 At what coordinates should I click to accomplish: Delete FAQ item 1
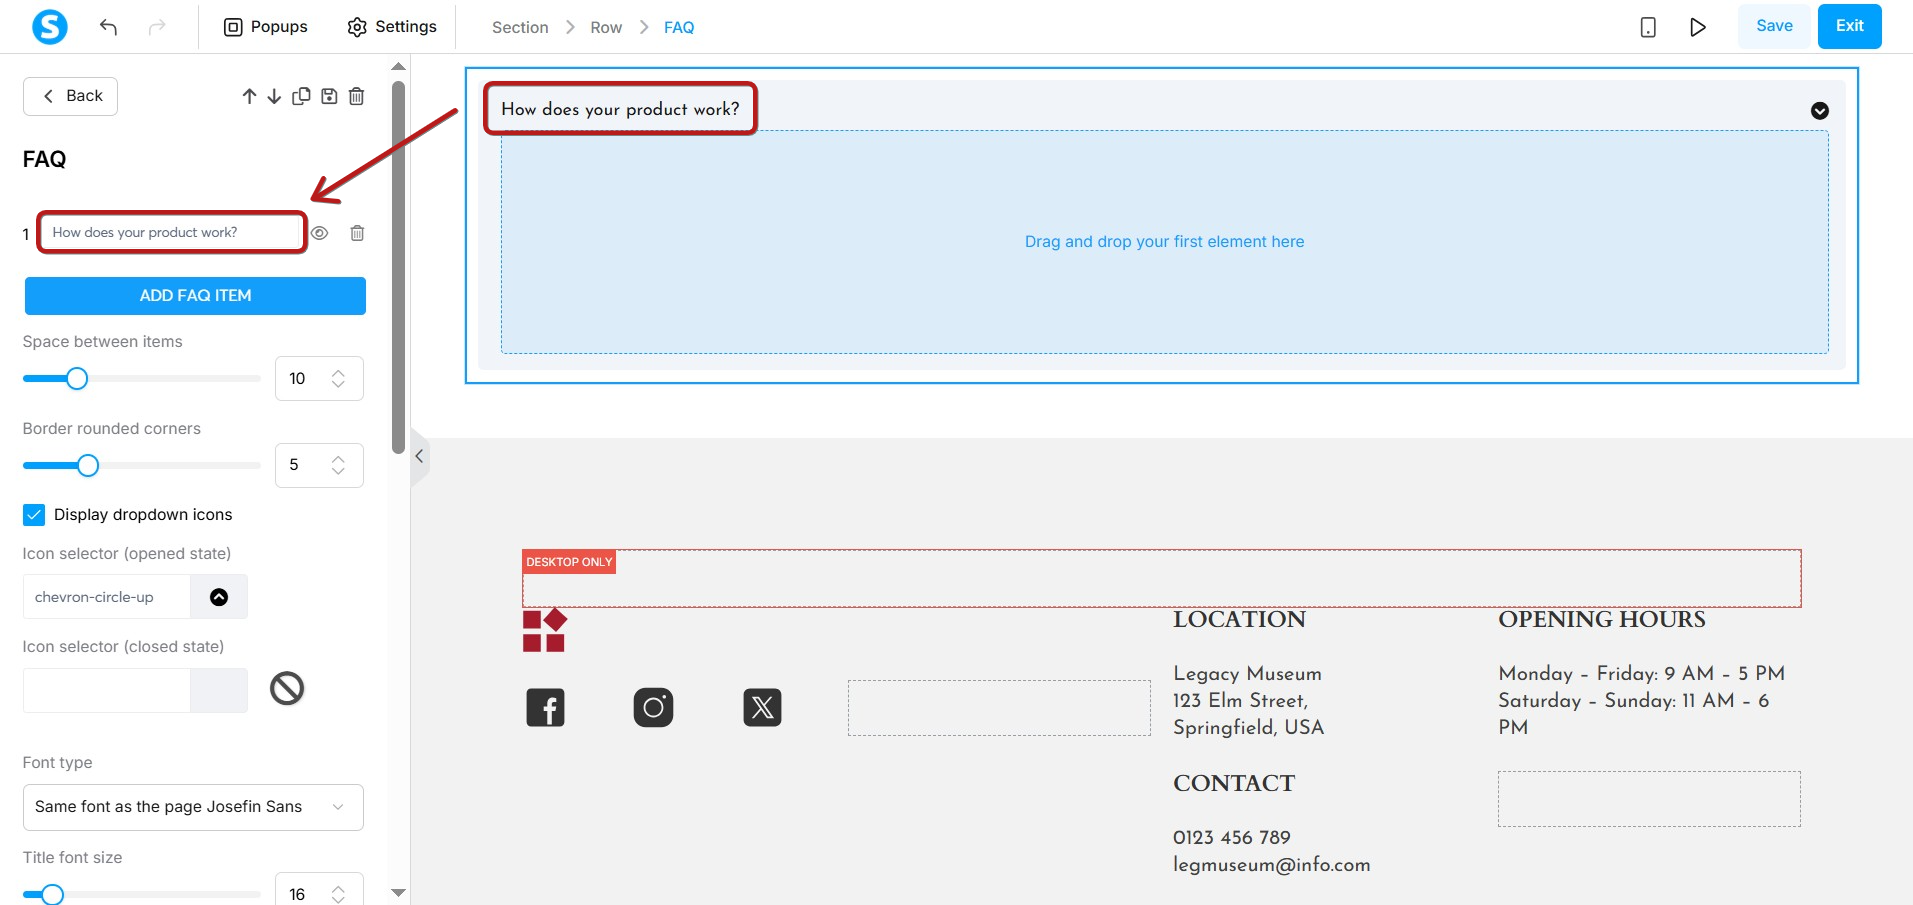click(x=357, y=233)
